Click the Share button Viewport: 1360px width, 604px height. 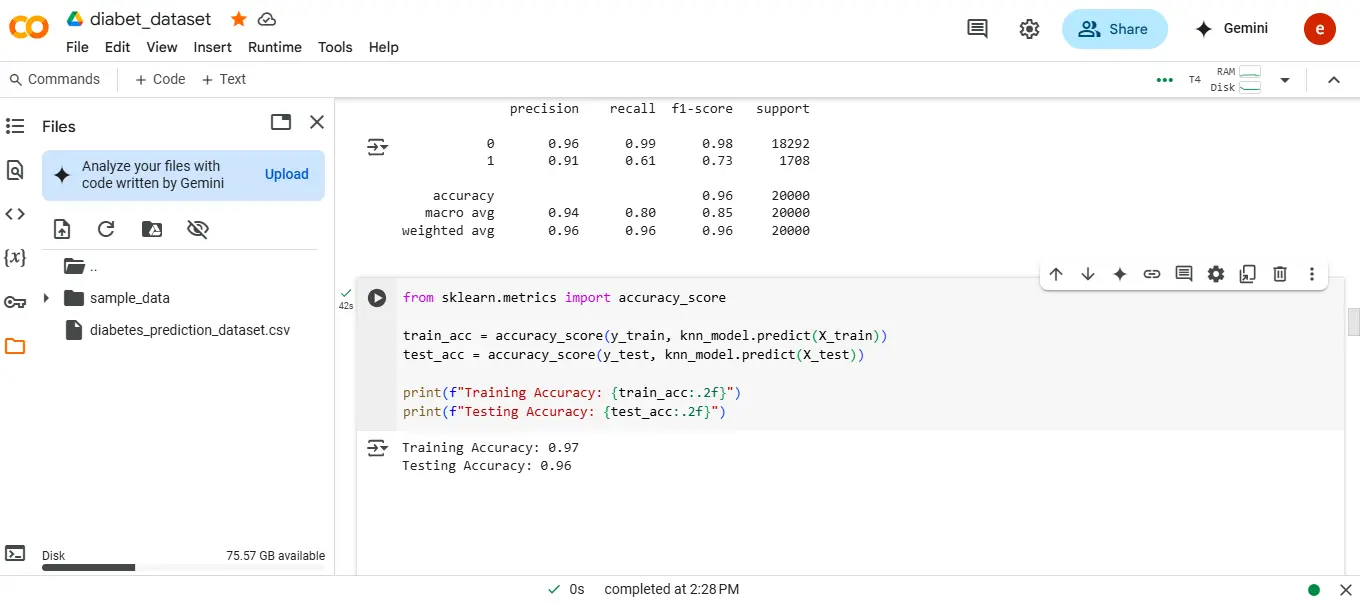pyautogui.click(x=1114, y=29)
